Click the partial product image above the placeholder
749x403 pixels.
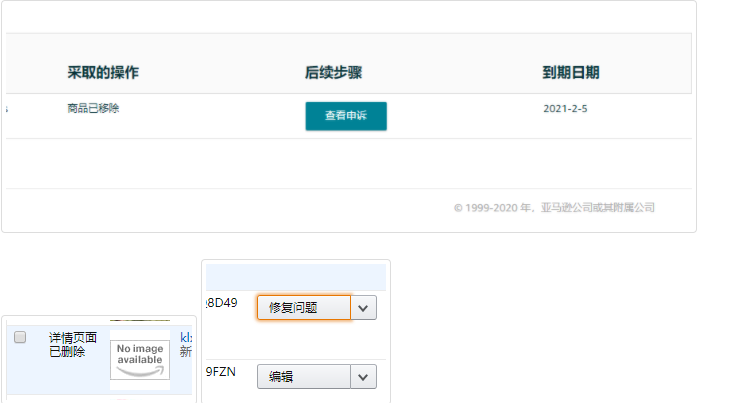pyautogui.click(x=140, y=322)
